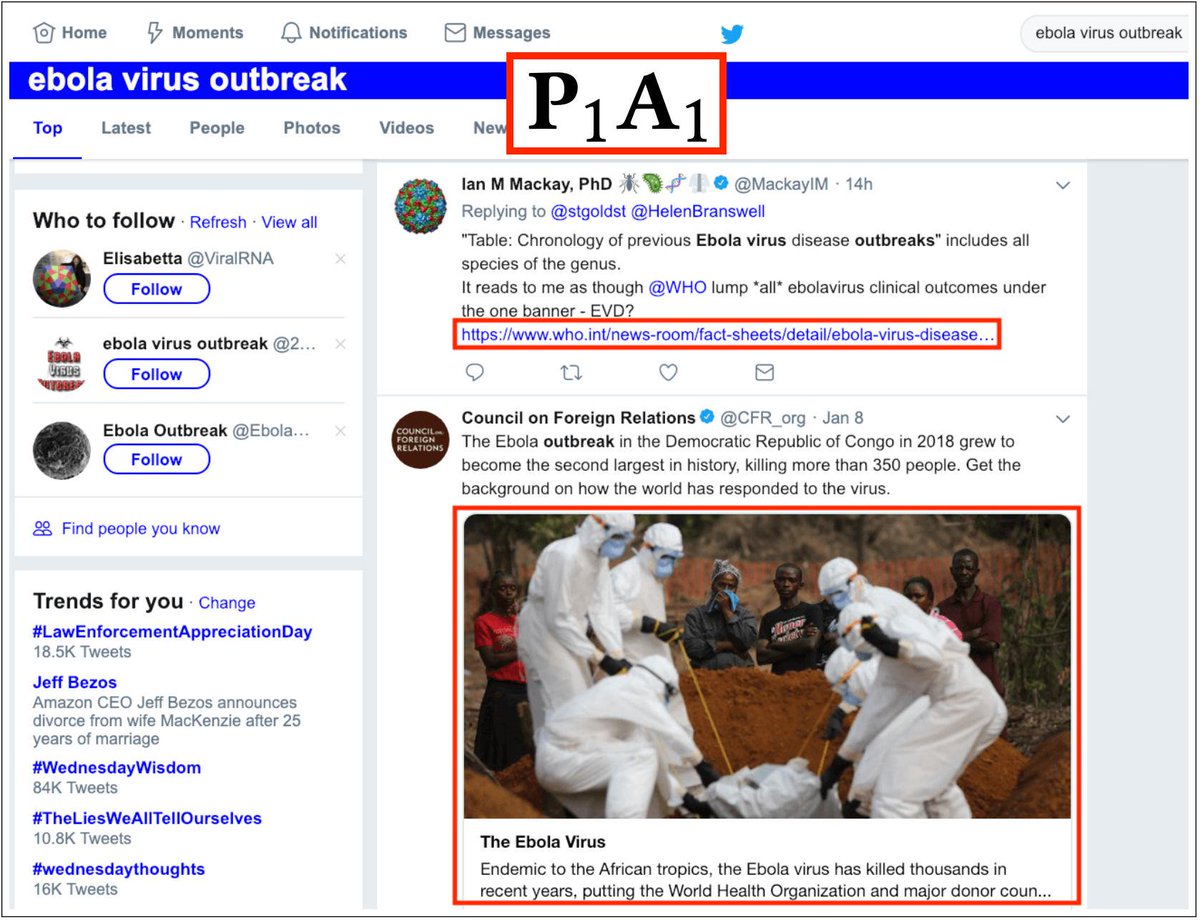The height and width of the screenshot is (920, 1200).
Task: Open The Ebola Virus article card title
Action: (543, 841)
